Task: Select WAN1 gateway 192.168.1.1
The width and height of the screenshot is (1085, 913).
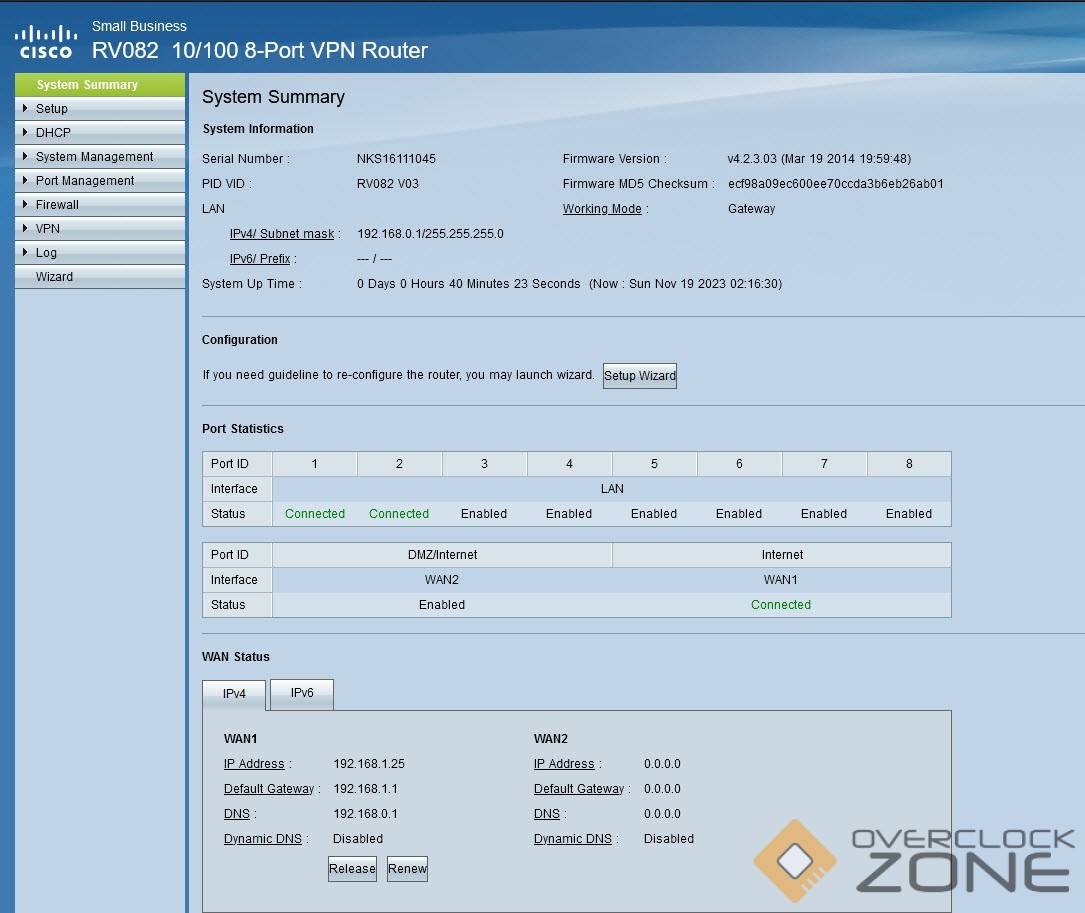Action: [x=365, y=788]
